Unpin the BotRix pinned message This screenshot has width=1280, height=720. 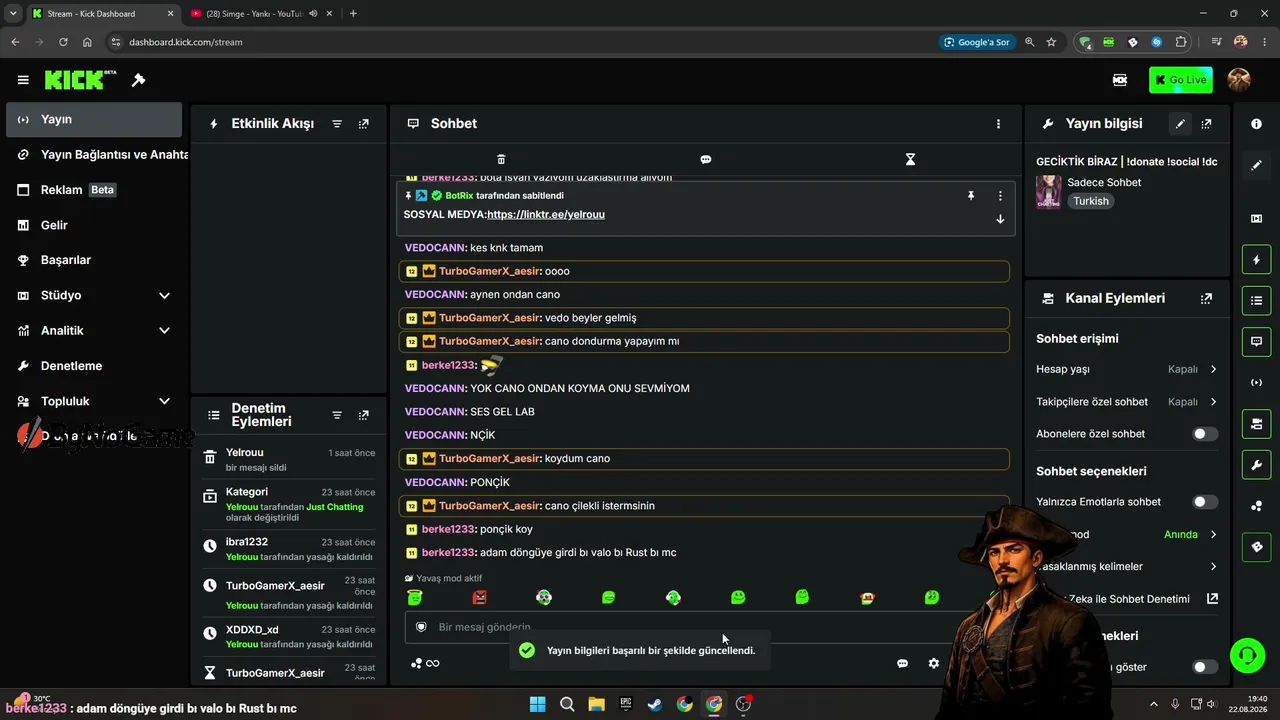[970, 196]
